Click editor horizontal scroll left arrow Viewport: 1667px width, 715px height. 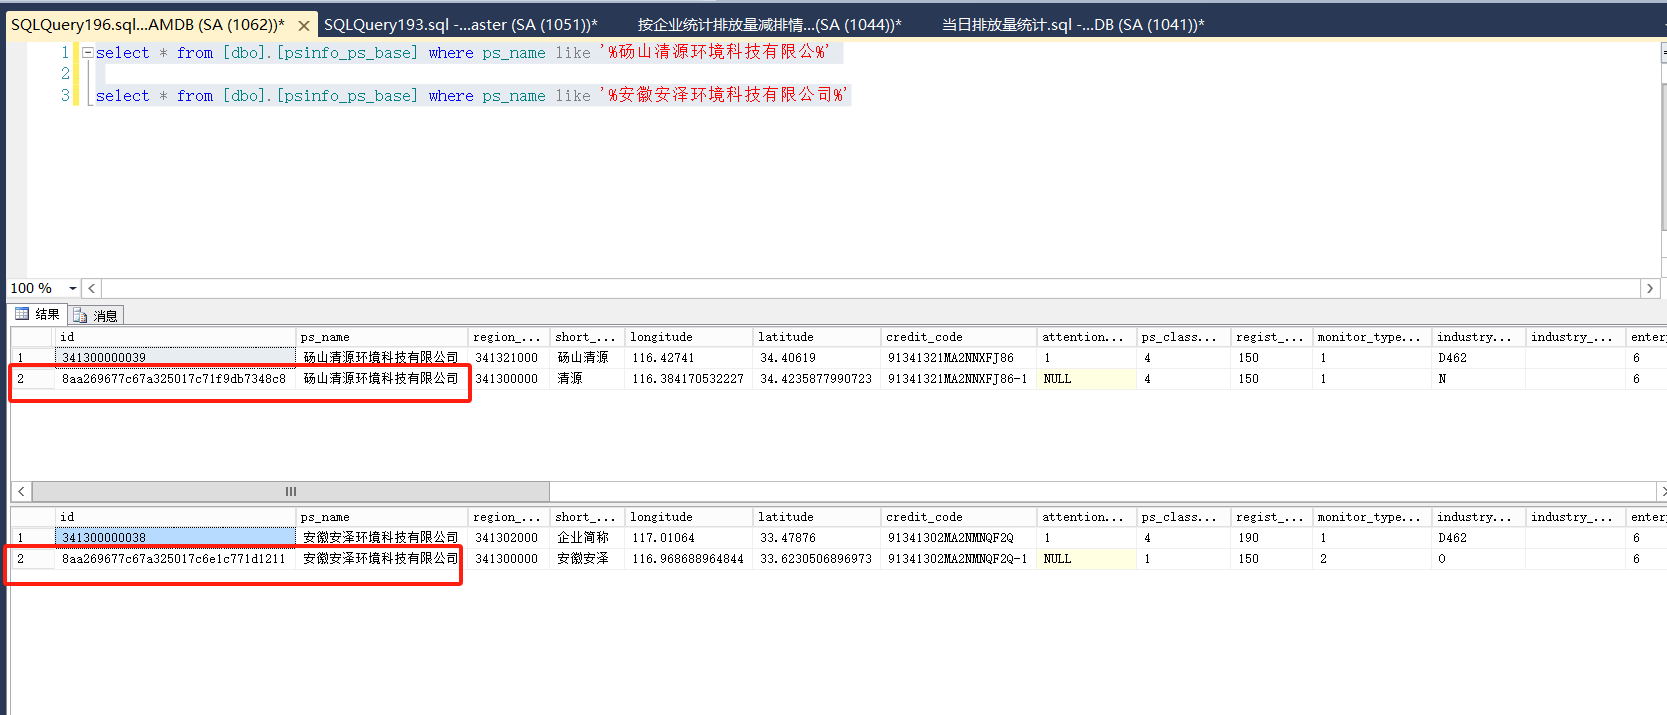tap(92, 289)
